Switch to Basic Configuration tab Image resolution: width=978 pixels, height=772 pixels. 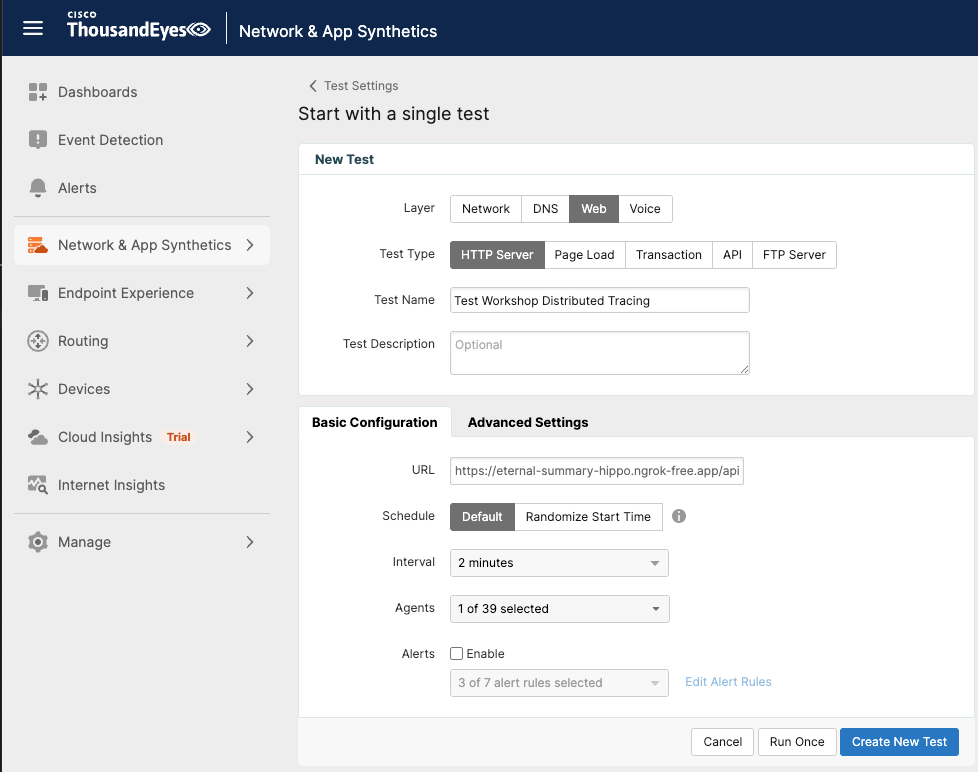[x=375, y=422]
